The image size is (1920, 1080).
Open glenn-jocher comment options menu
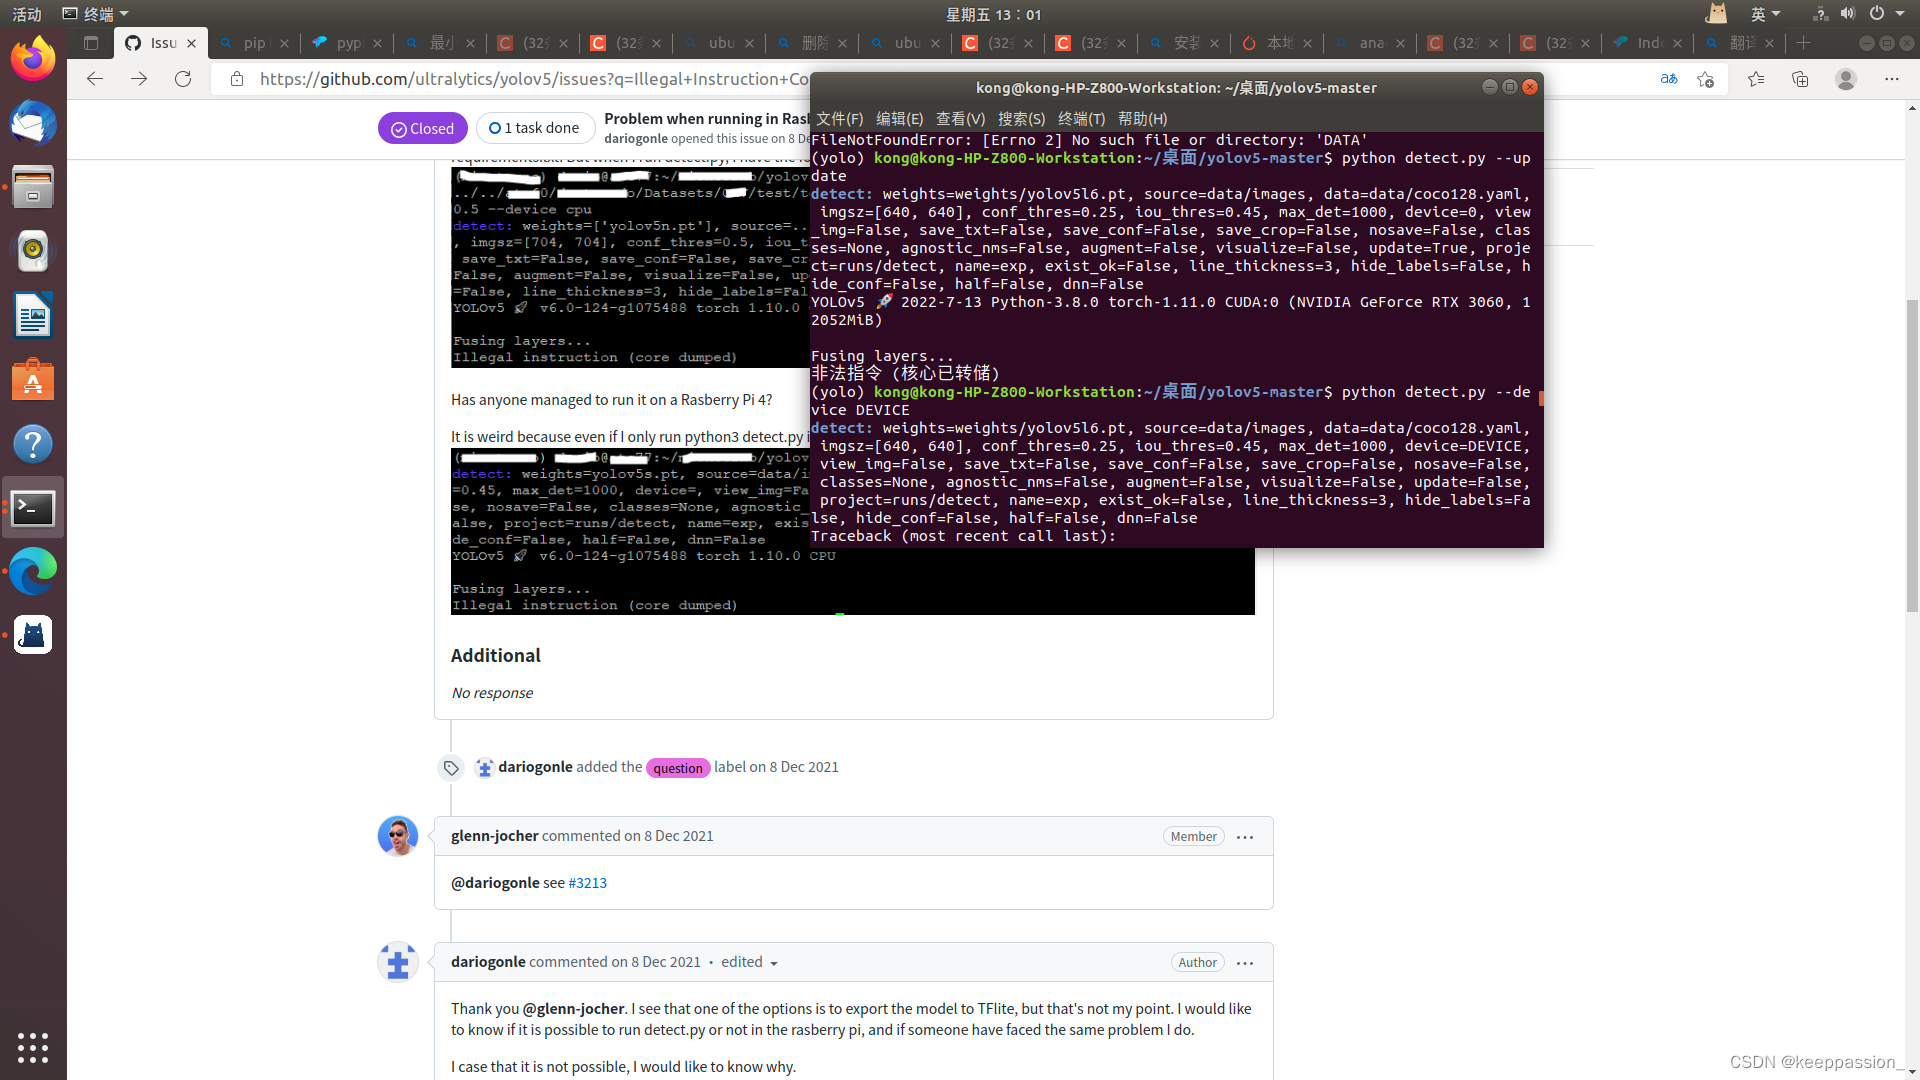pyautogui.click(x=1245, y=837)
